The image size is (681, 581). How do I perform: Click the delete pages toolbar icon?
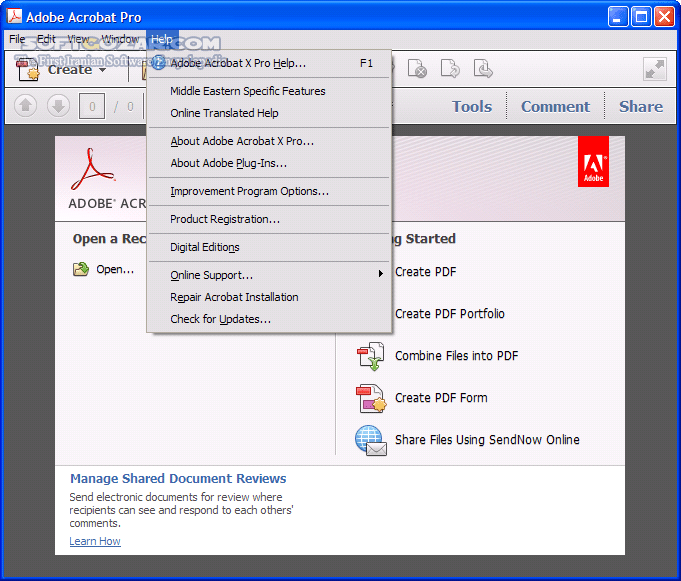(x=417, y=69)
